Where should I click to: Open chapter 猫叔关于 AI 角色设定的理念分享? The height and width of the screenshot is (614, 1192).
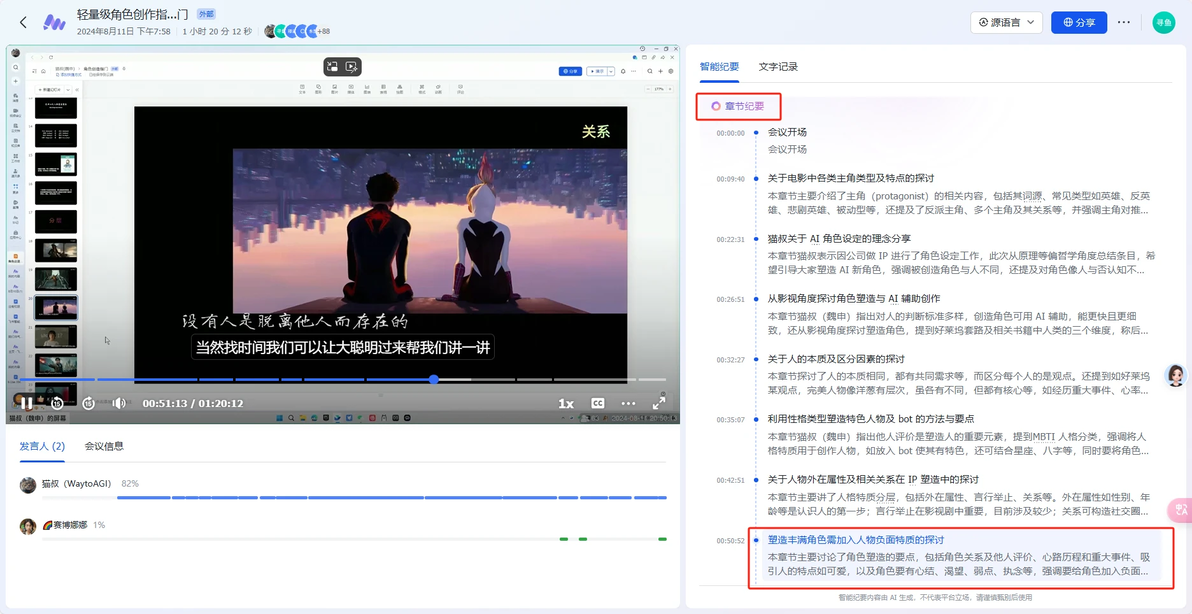[x=839, y=239]
